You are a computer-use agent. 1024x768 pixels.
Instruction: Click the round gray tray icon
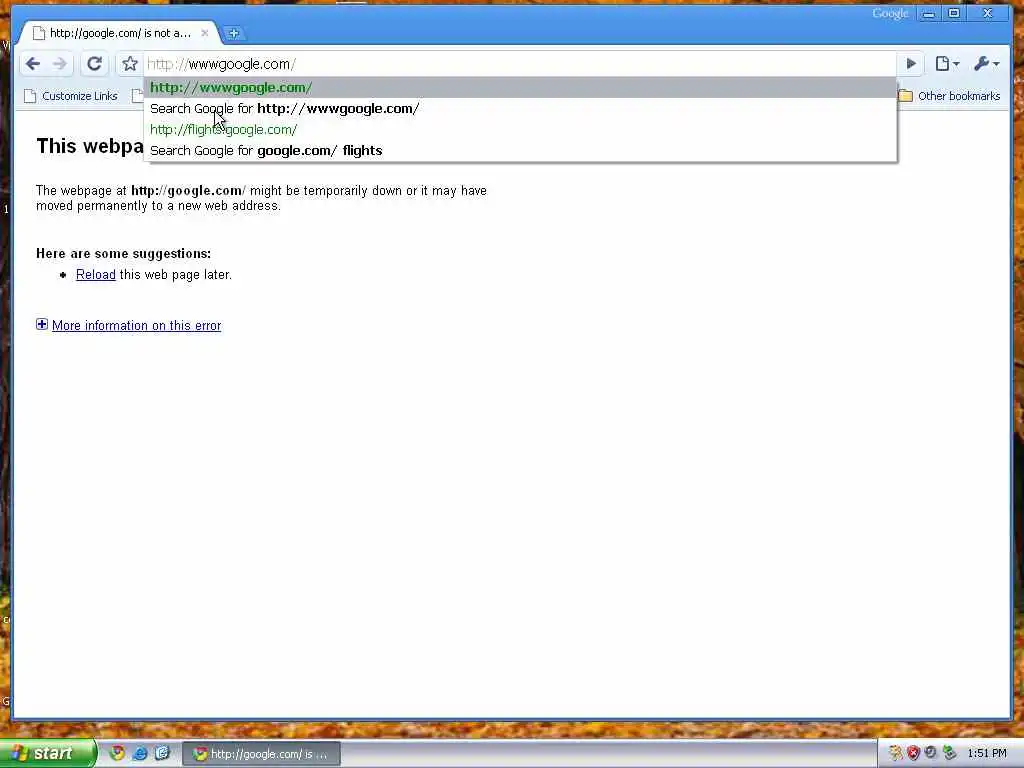(x=931, y=753)
